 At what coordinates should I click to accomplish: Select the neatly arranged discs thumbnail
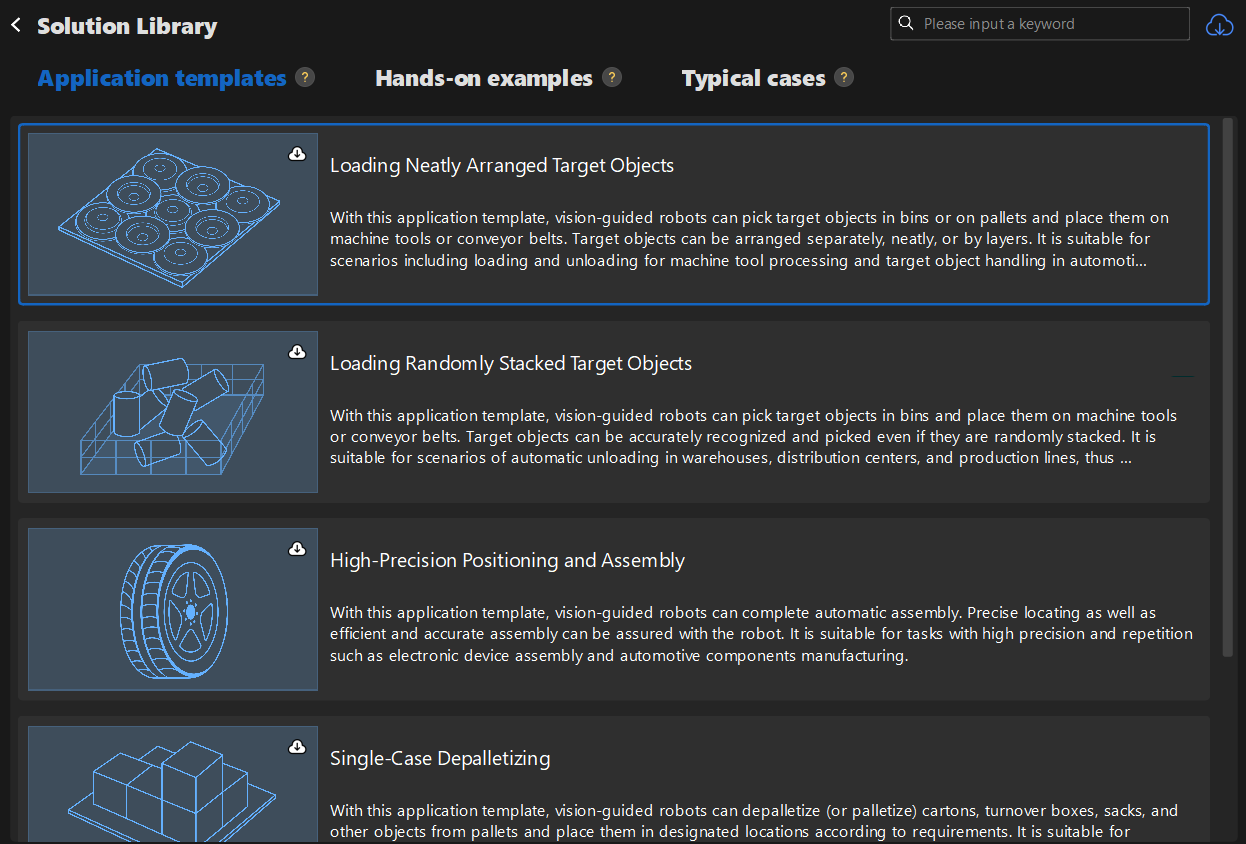(173, 214)
